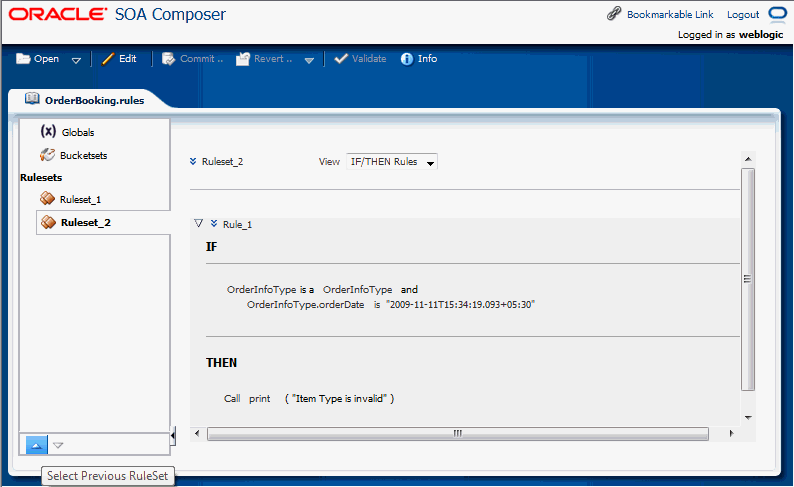
Task: Click the OrderInfoType.orderDate condition text
Action: pos(305,305)
